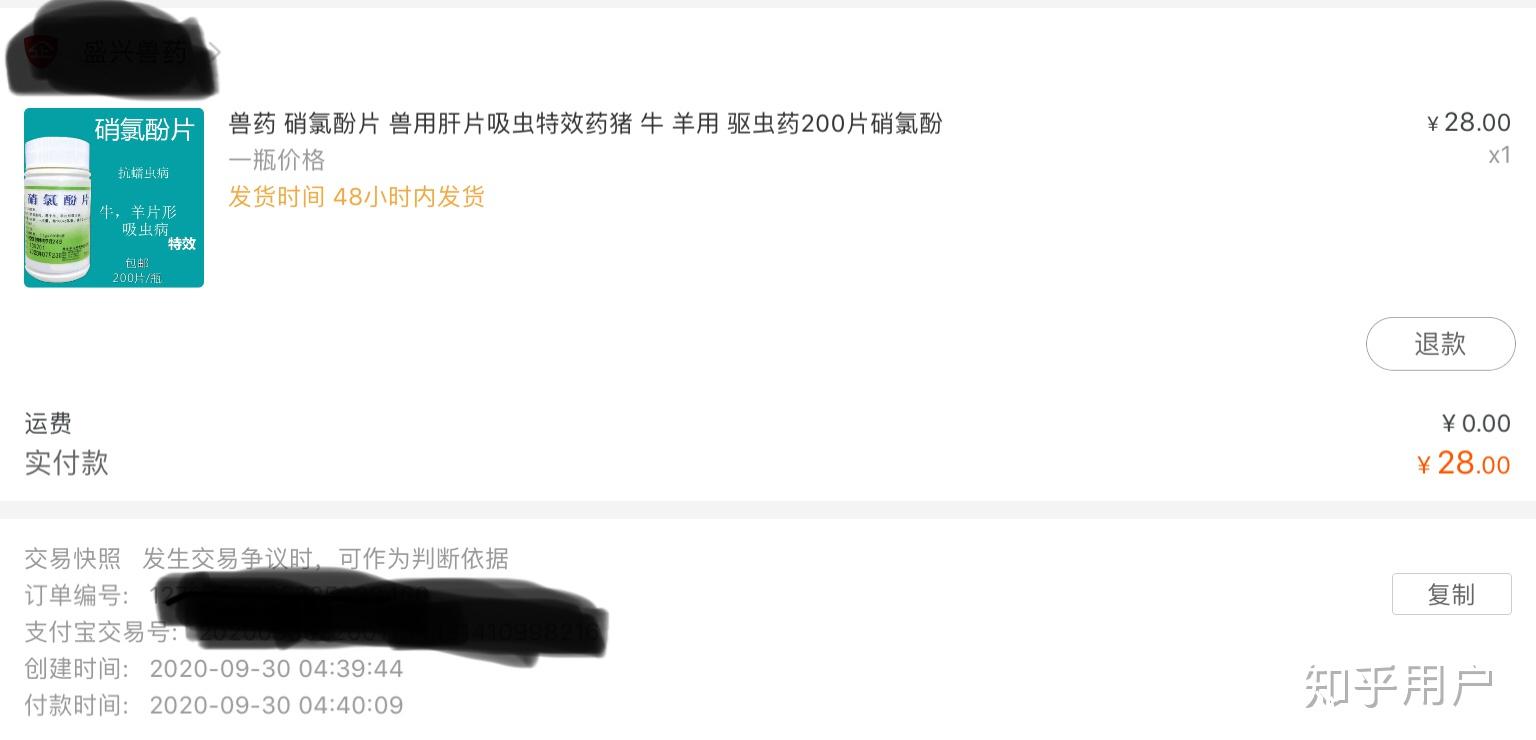Screen dimensions: 1536x740
Task: Open the 盛兴兽药 shop name
Action: coord(134,52)
